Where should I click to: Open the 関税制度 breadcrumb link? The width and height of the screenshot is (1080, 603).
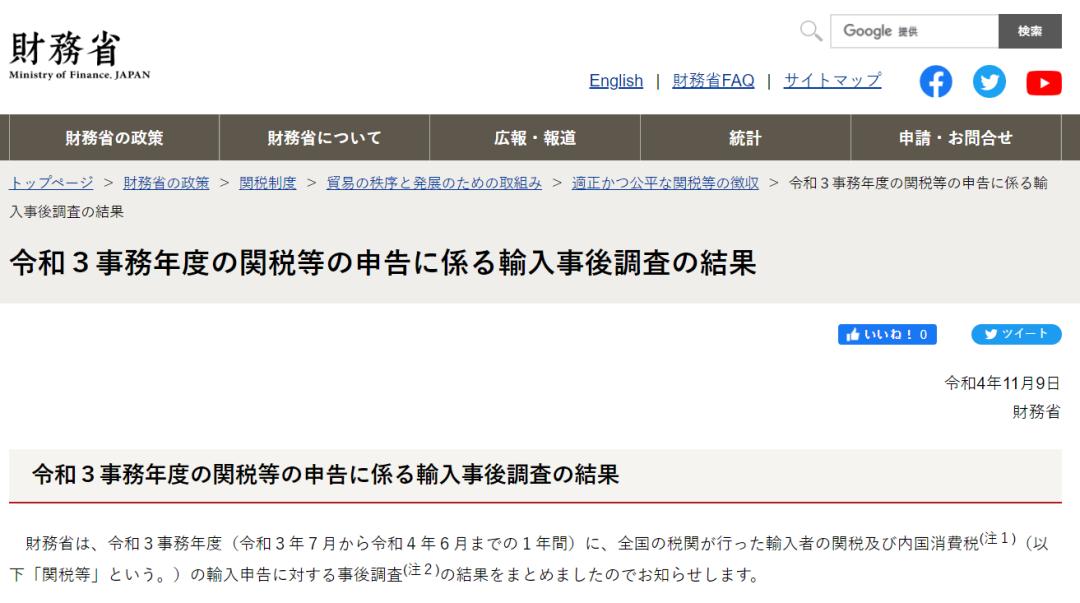(264, 184)
